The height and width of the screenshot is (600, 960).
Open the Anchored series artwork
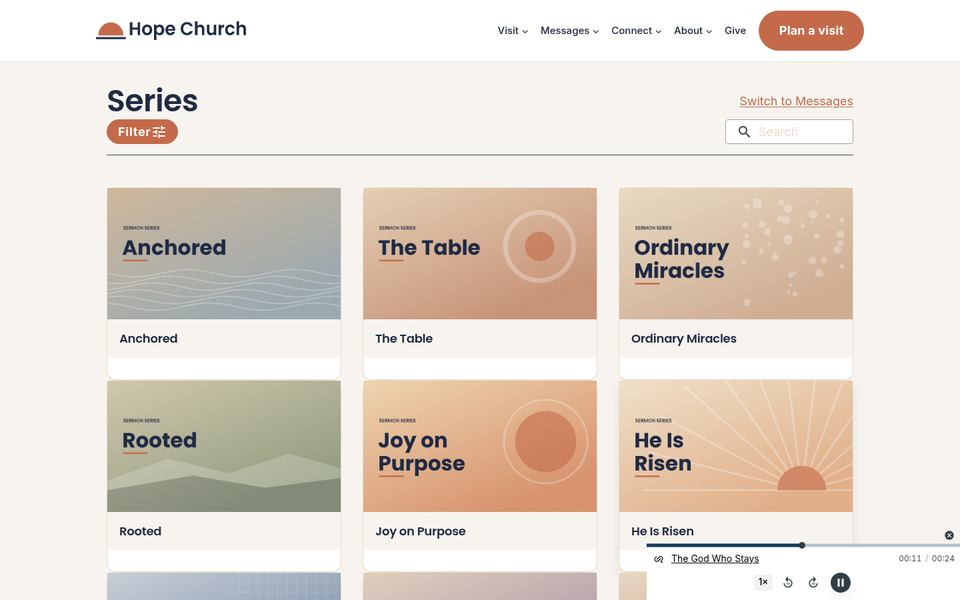[224, 253]
